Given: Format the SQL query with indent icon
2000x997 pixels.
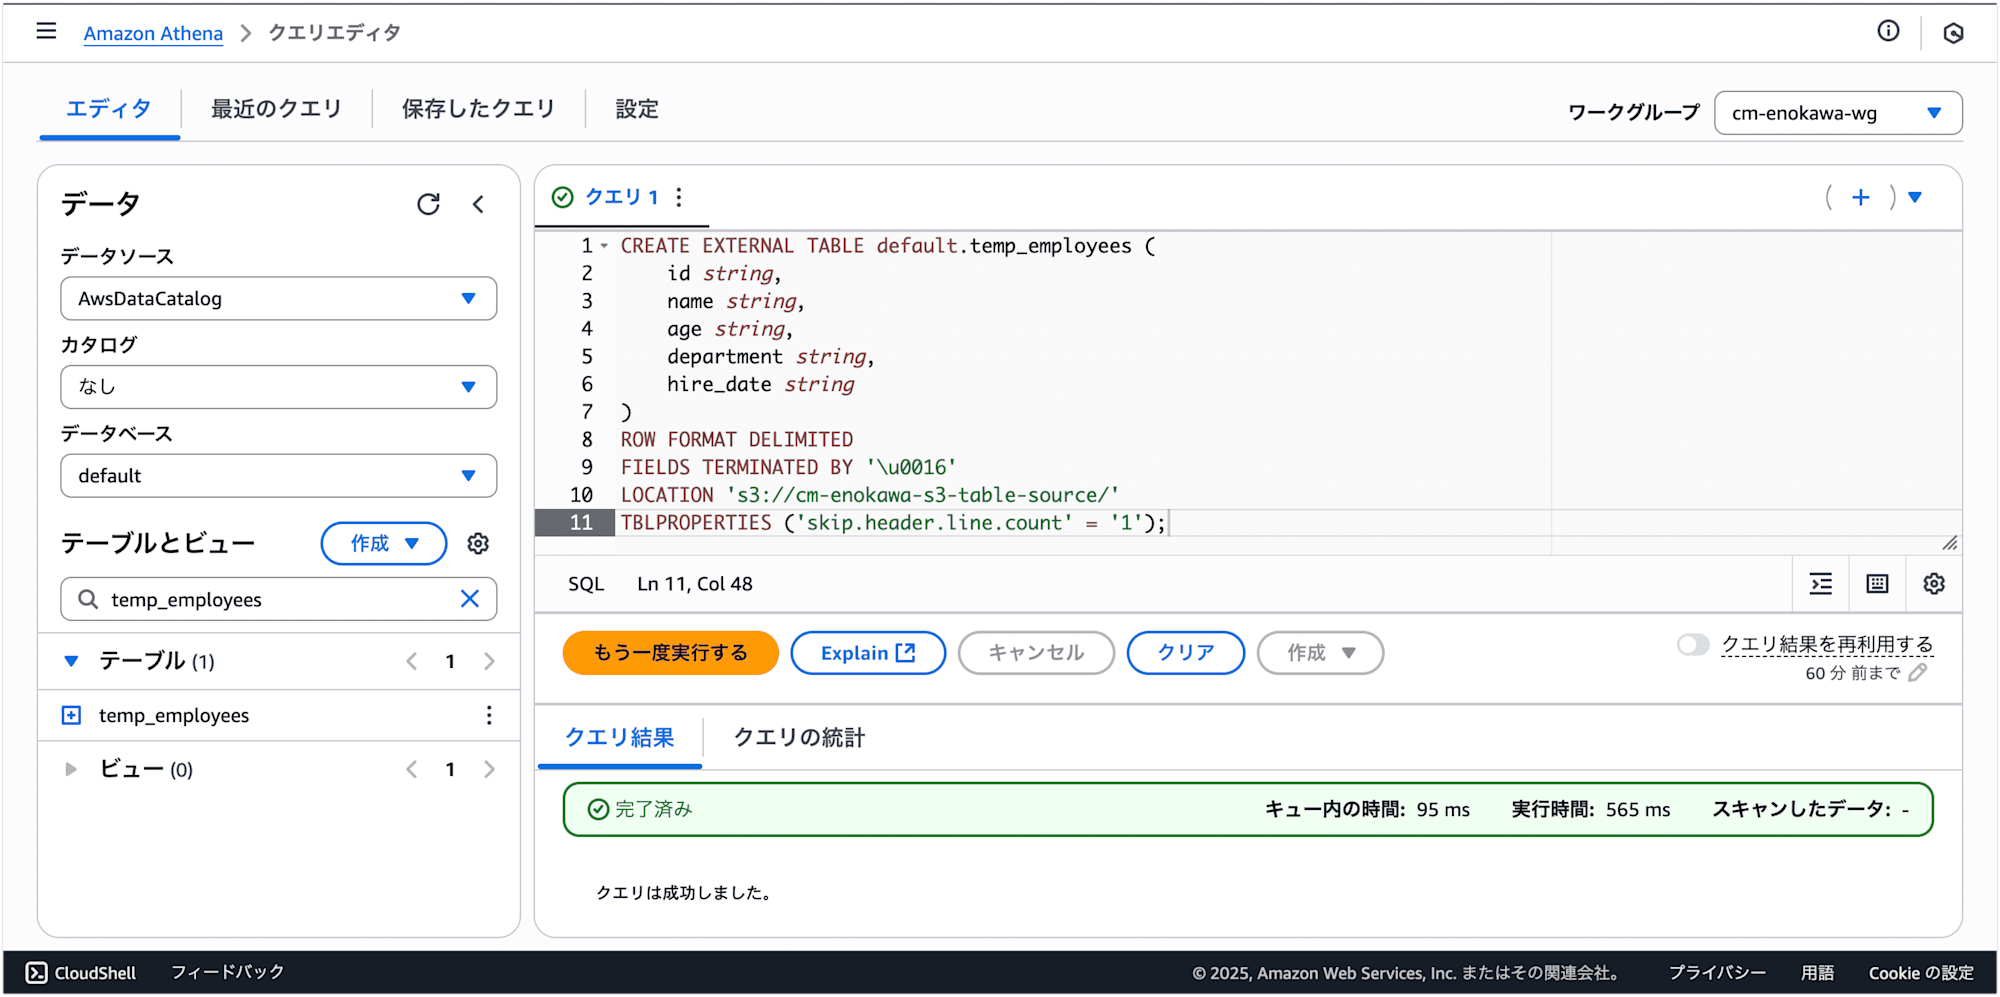Looking at the screenshot, I should tap(1821, 584).
